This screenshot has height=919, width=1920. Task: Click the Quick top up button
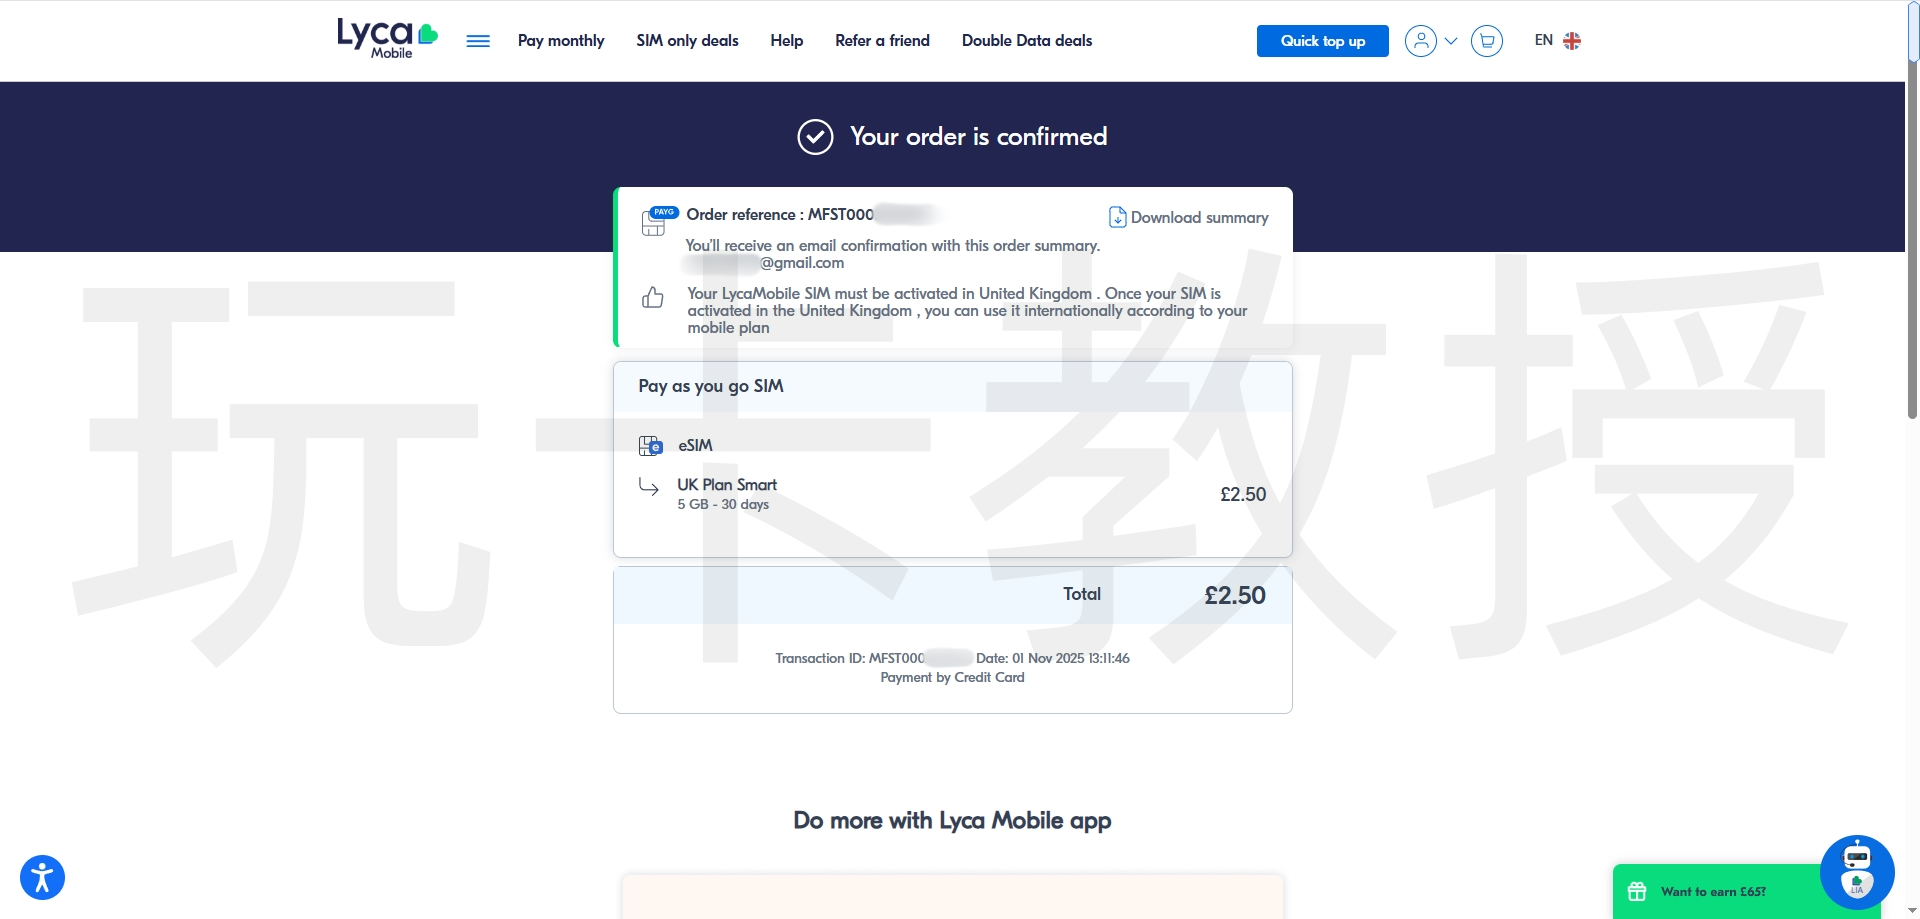coord(1322,41)
